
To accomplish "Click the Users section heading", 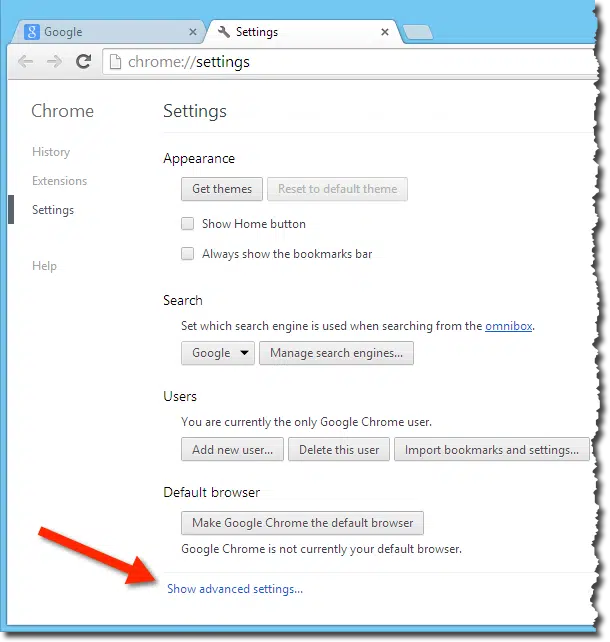I will (x=180, y=396).
